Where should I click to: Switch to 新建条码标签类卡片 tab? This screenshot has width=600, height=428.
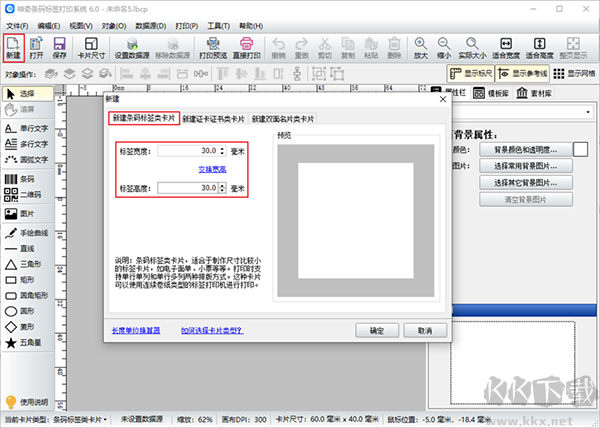pos(144,118)
